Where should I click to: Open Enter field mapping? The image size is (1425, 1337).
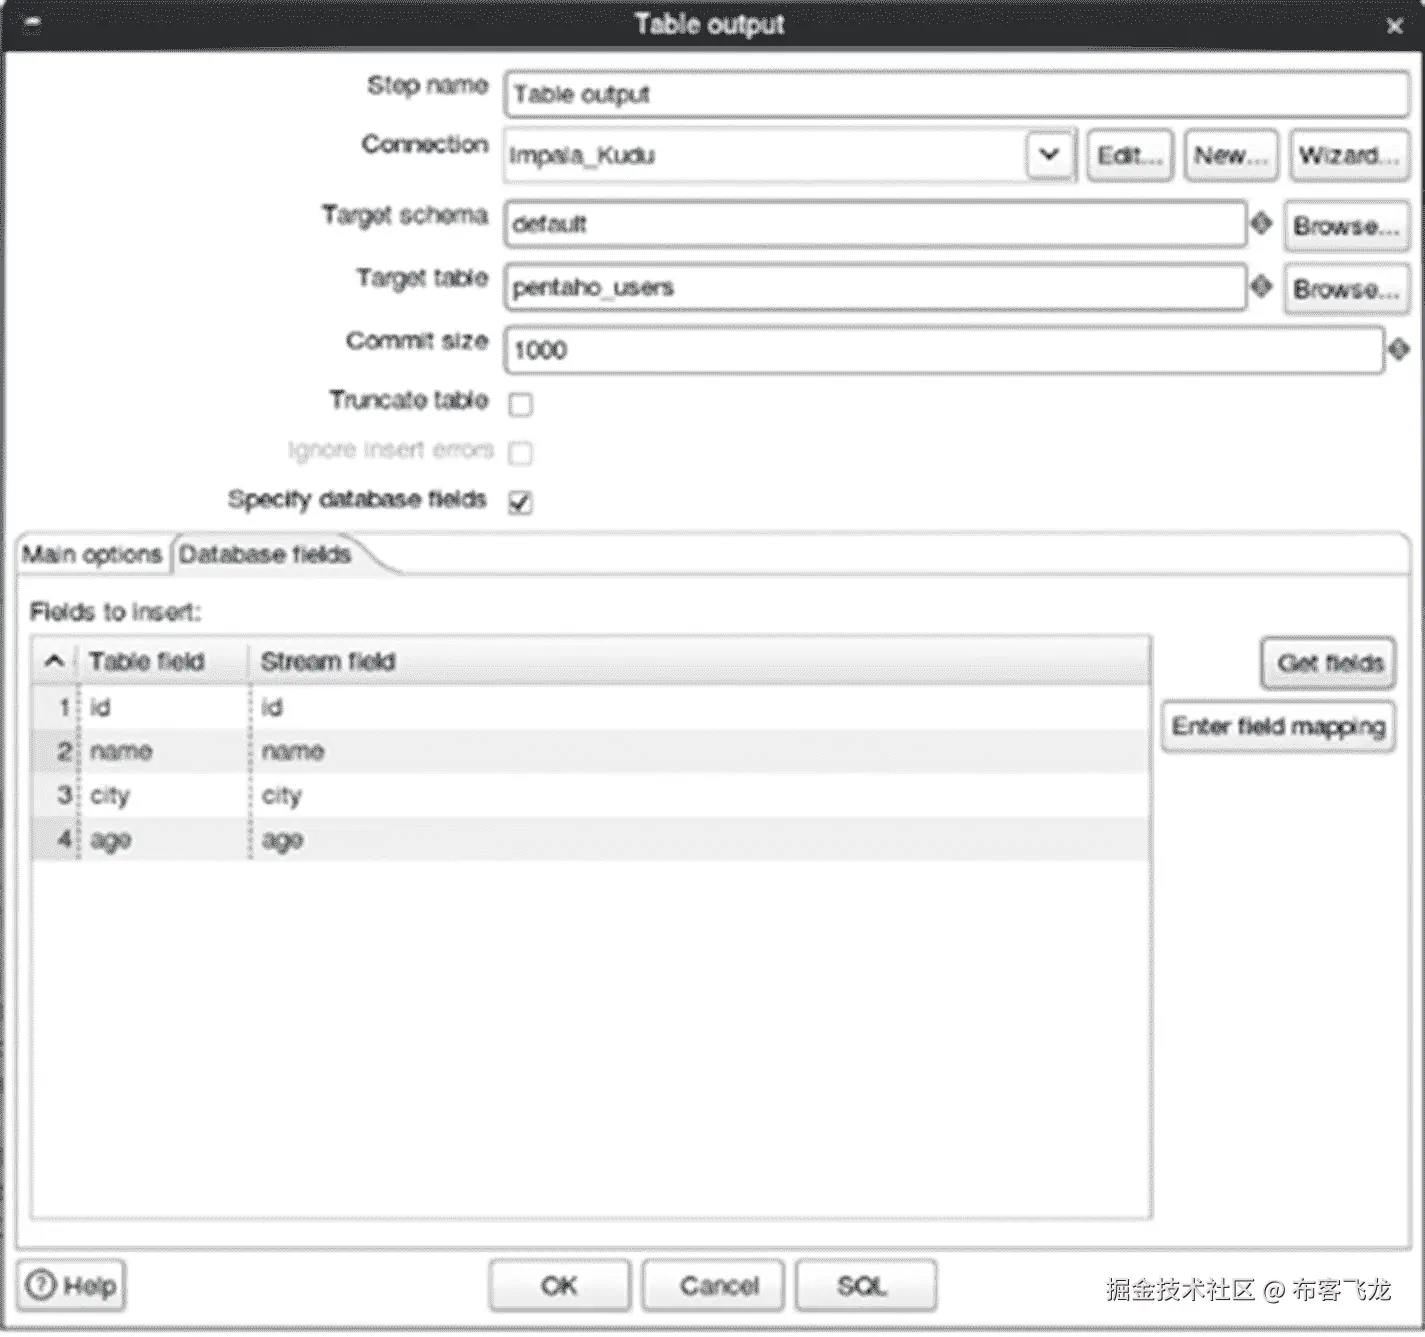click(x=1279, y=726)
